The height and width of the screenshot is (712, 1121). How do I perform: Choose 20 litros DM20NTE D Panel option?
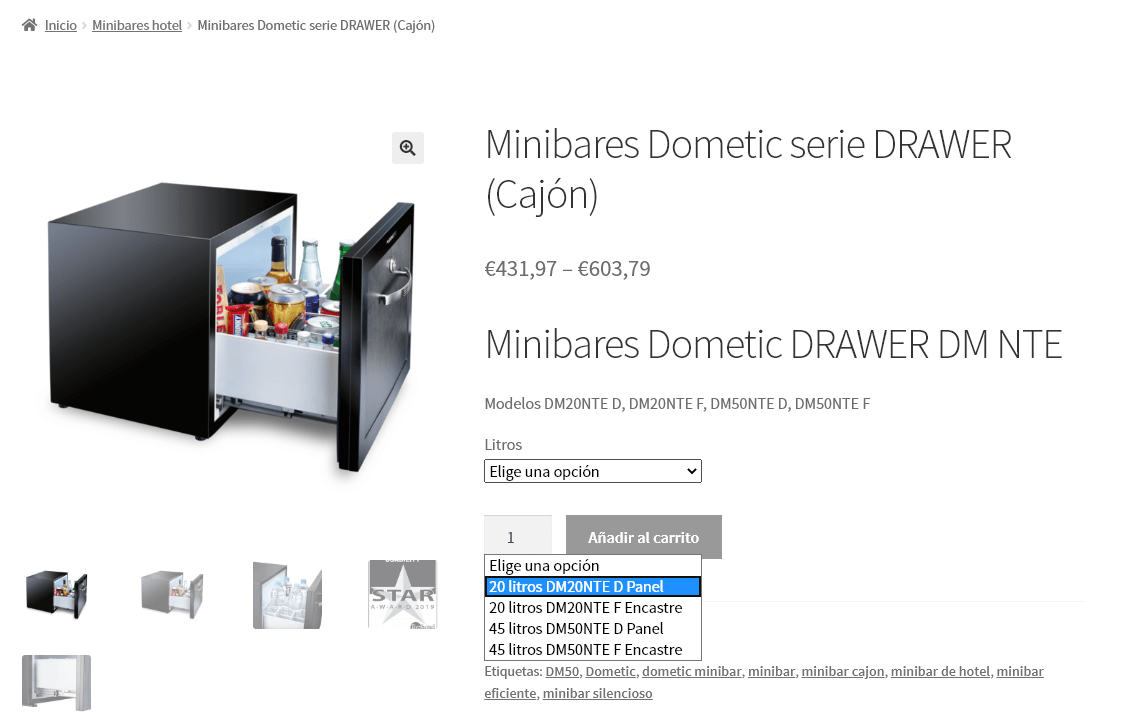593,587
